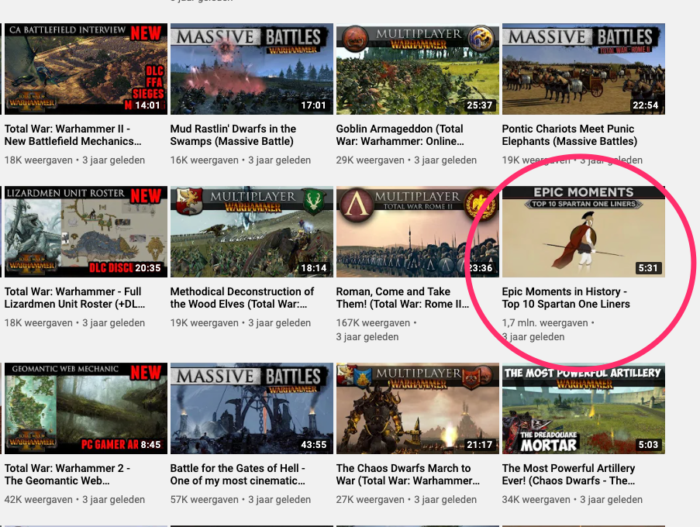The image size is (700, 527).
Task: Open the Mud Rastlin' Dwarfs video thumbnail
Action: point(252,69)
